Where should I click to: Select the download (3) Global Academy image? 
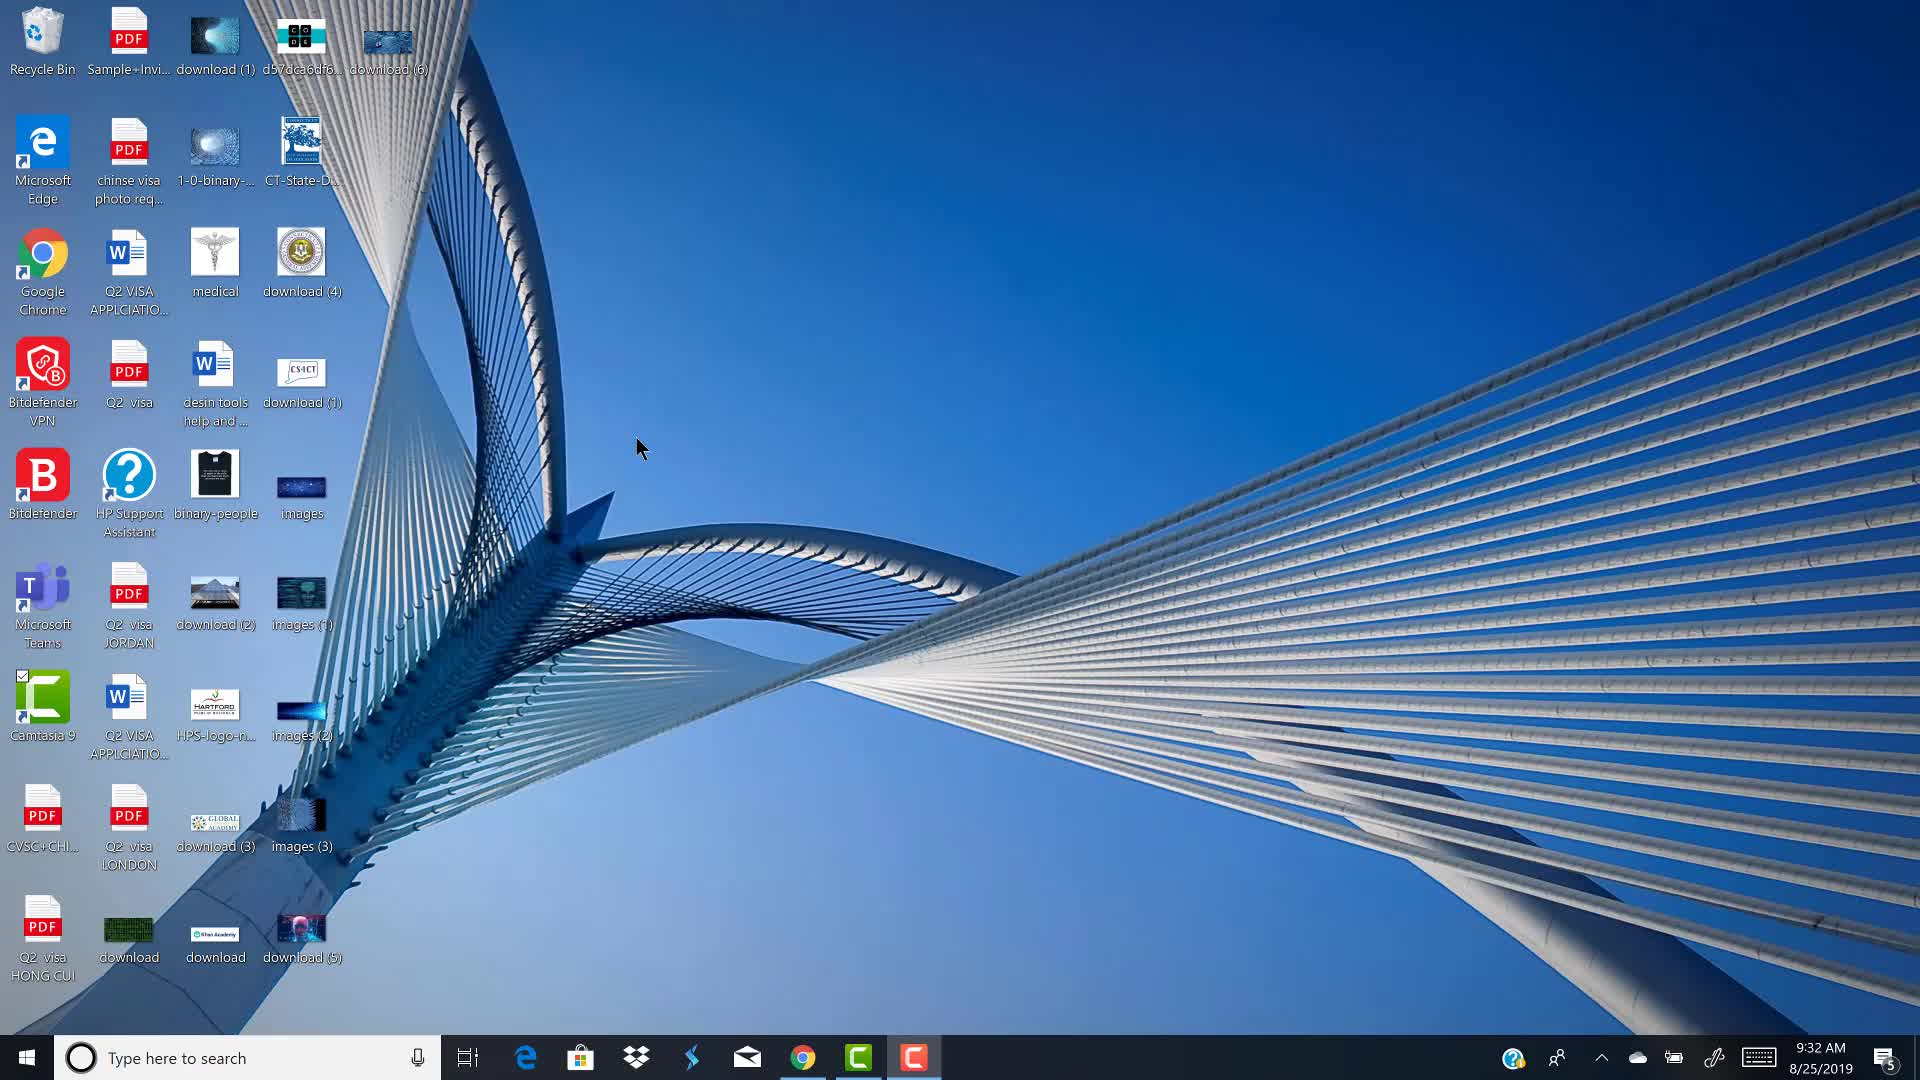[x=215, y=832]
